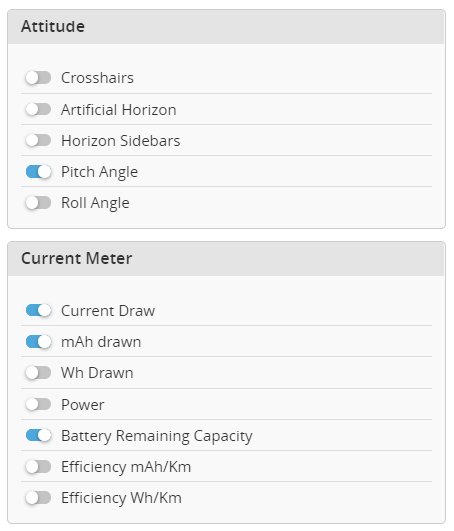Enable Efficiency mAh/Km switch
This screenshot has height=531, width=454.
click(38, 467)
